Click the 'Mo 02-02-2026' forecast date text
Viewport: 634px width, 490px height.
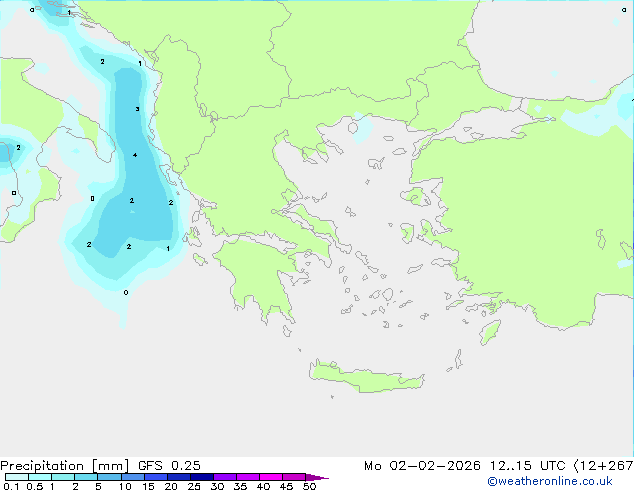(422, 466)
